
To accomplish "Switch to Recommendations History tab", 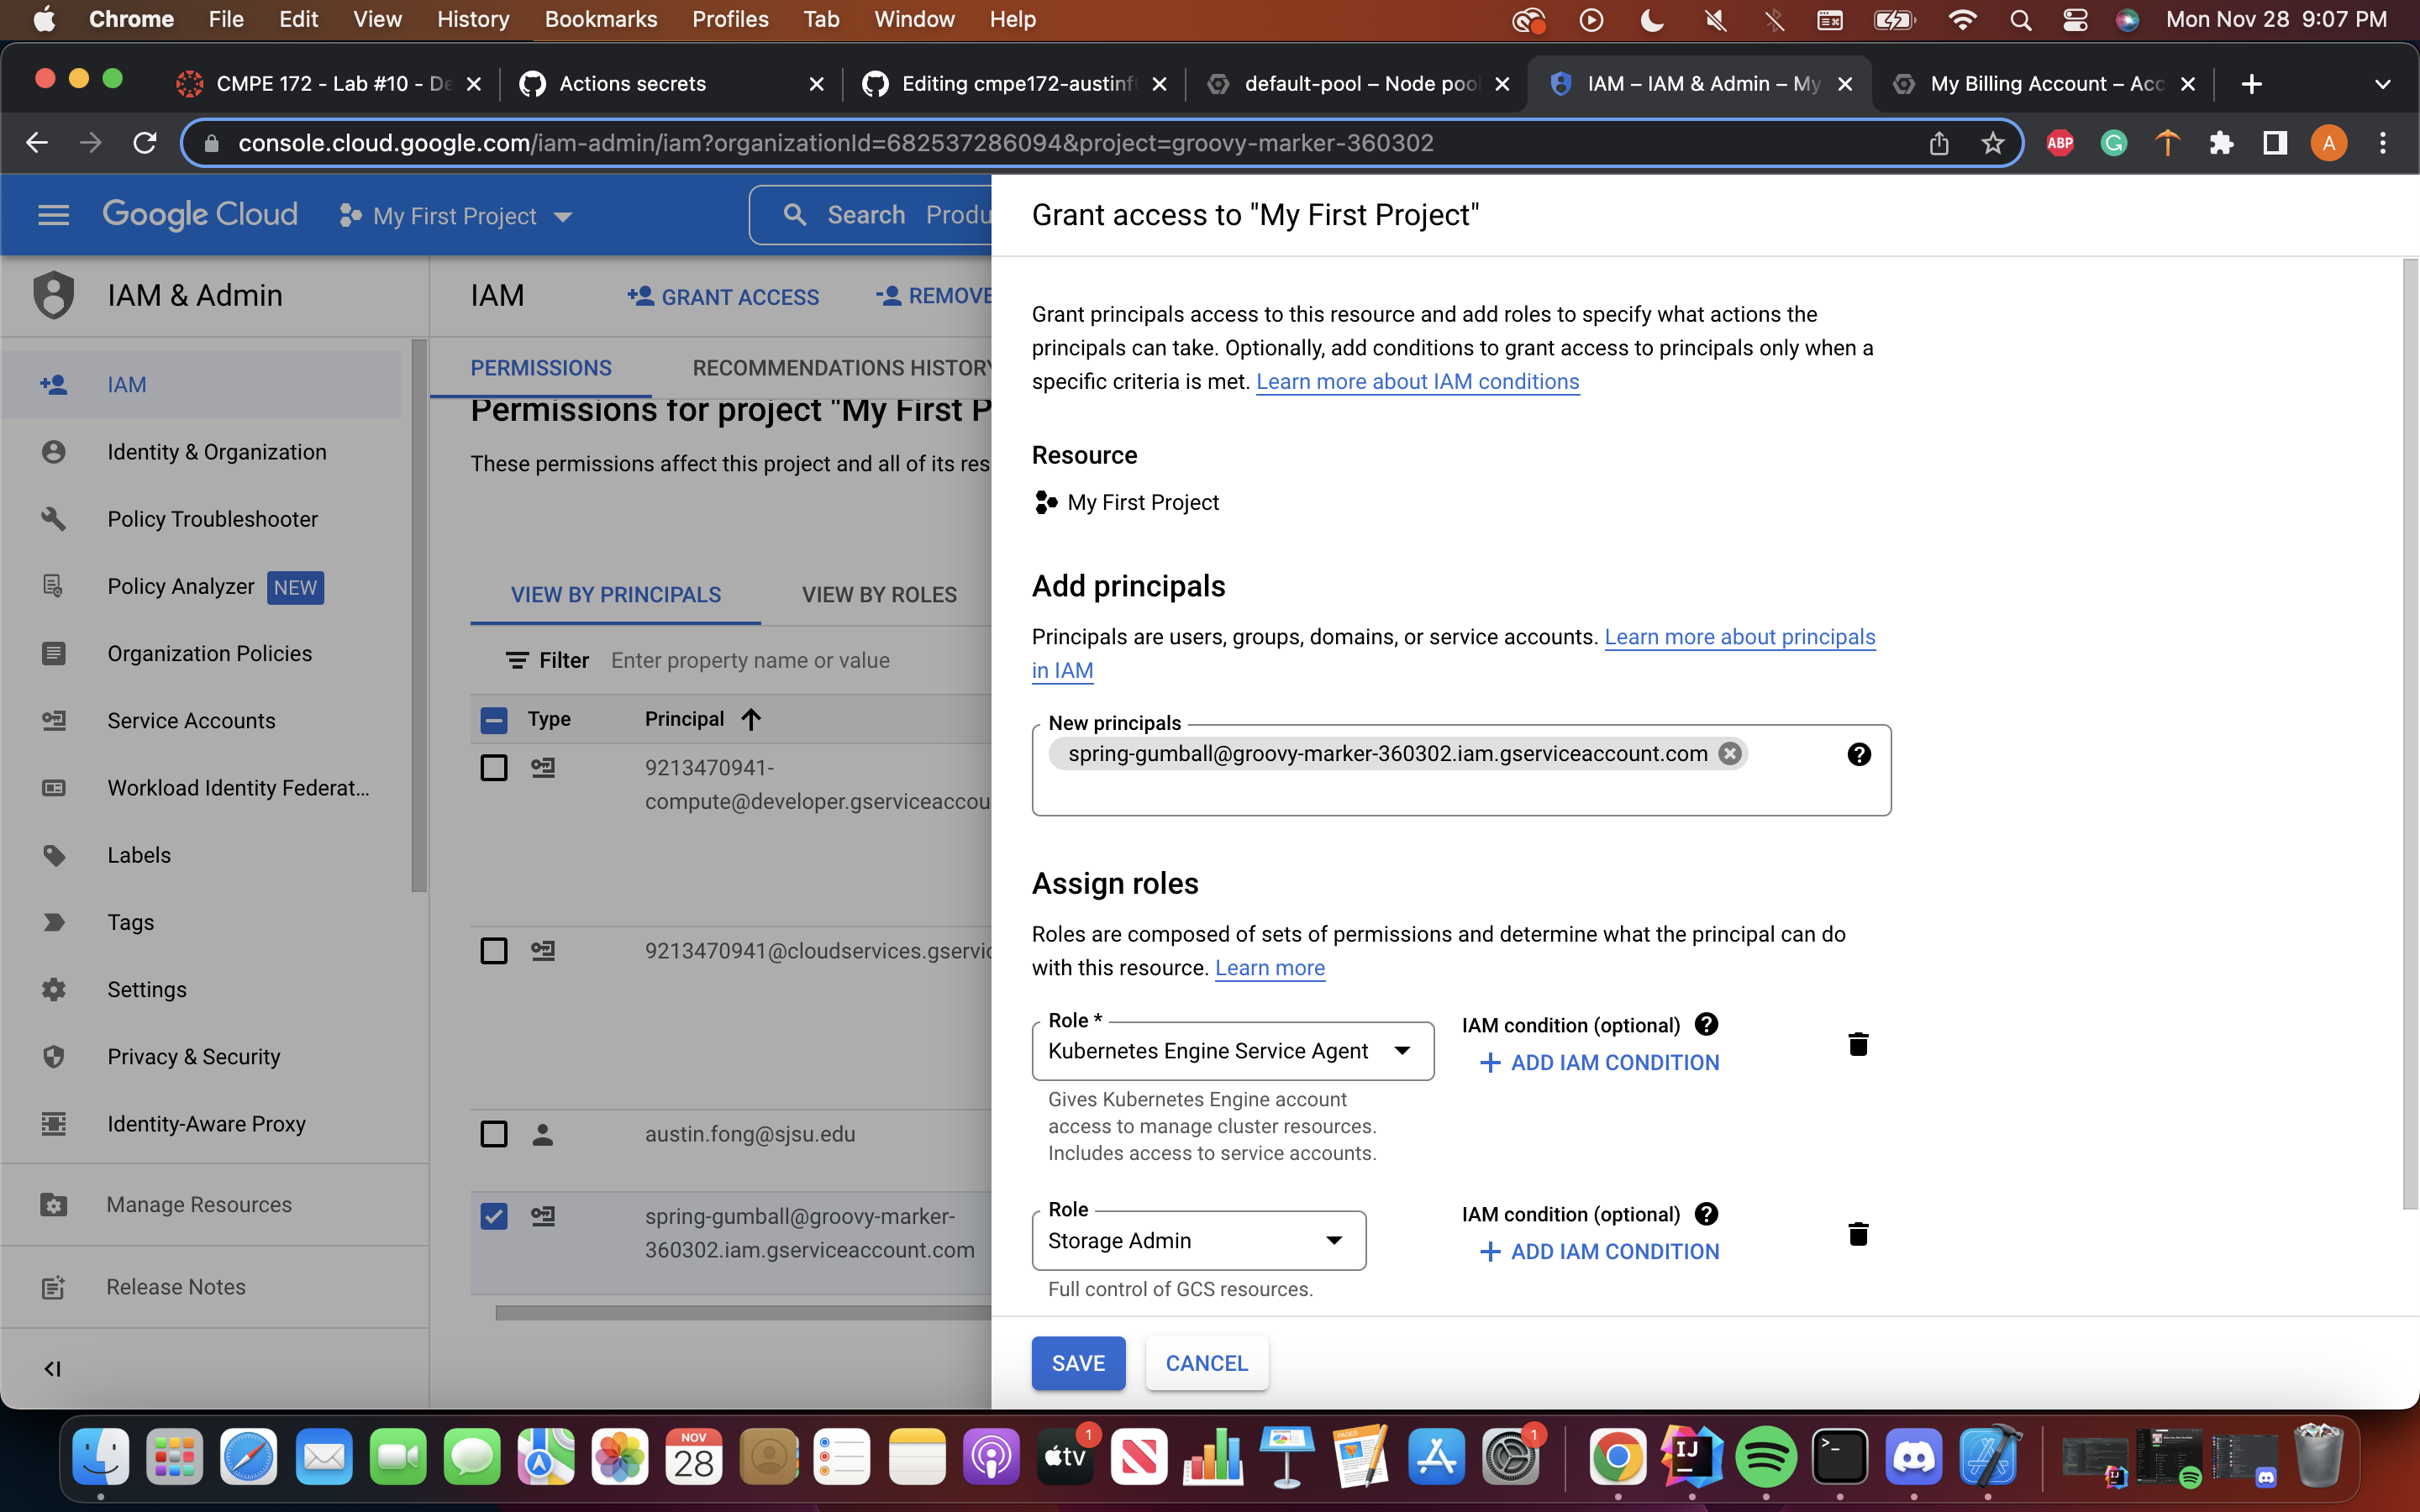I will pyautogui.click(x=842, y=368).
